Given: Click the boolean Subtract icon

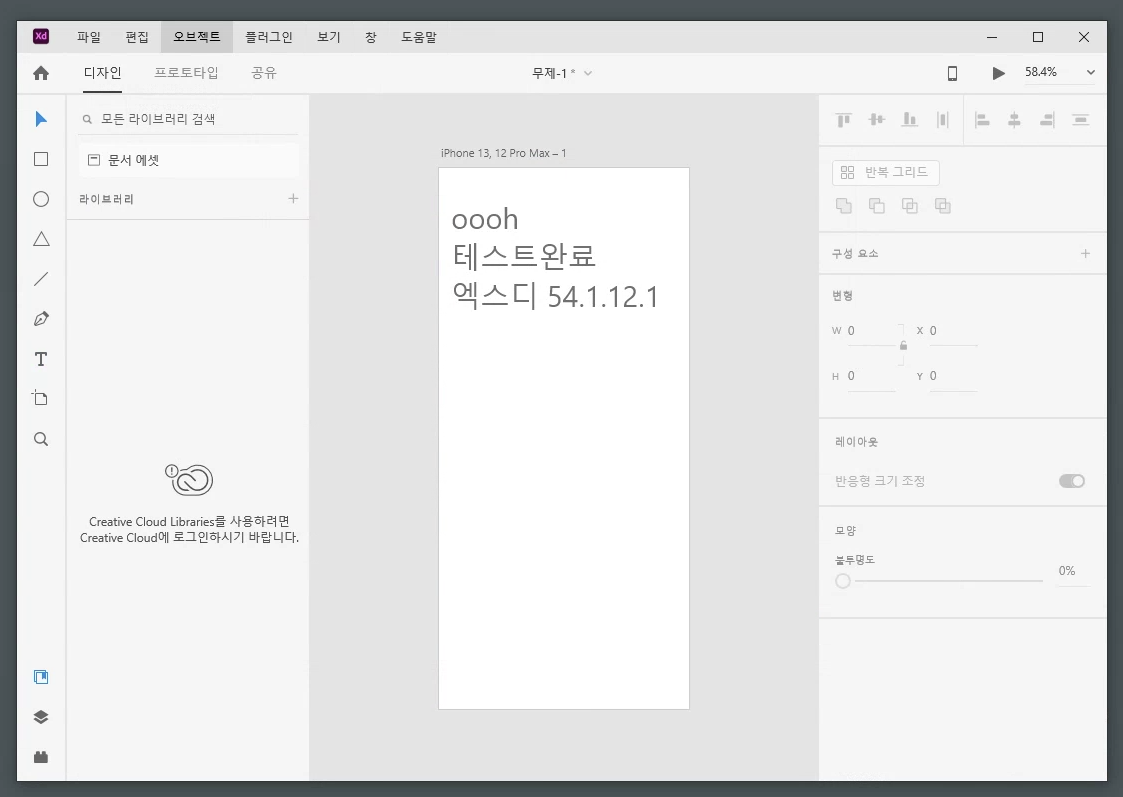Looking at the screenshot, I should (x=877, y=206).
